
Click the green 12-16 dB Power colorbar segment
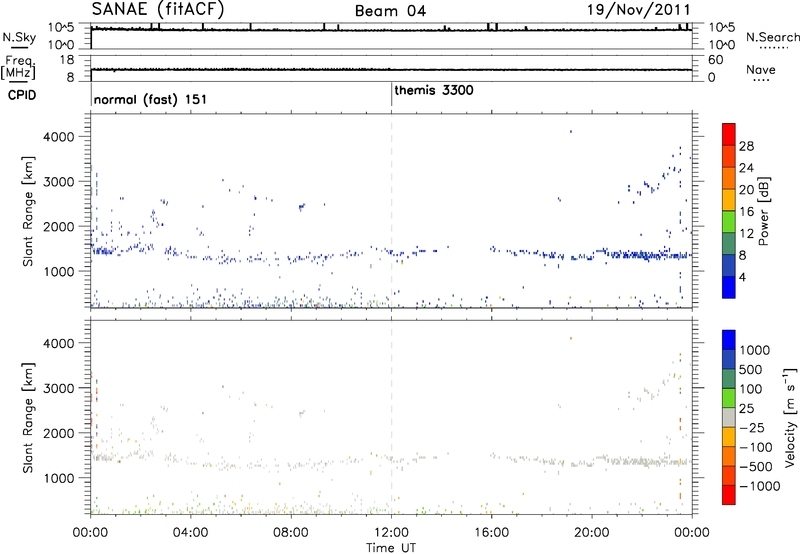(729, 221)
